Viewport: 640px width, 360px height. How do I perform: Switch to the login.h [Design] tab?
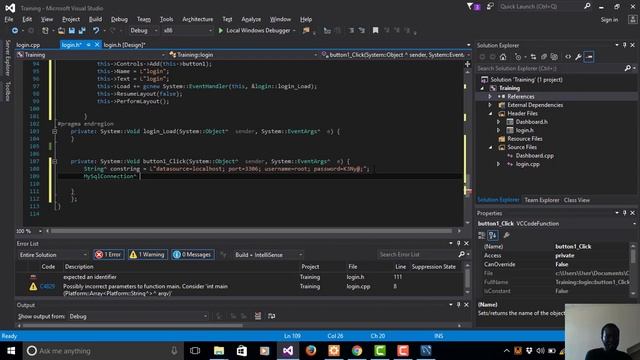(x=124, y=45)
